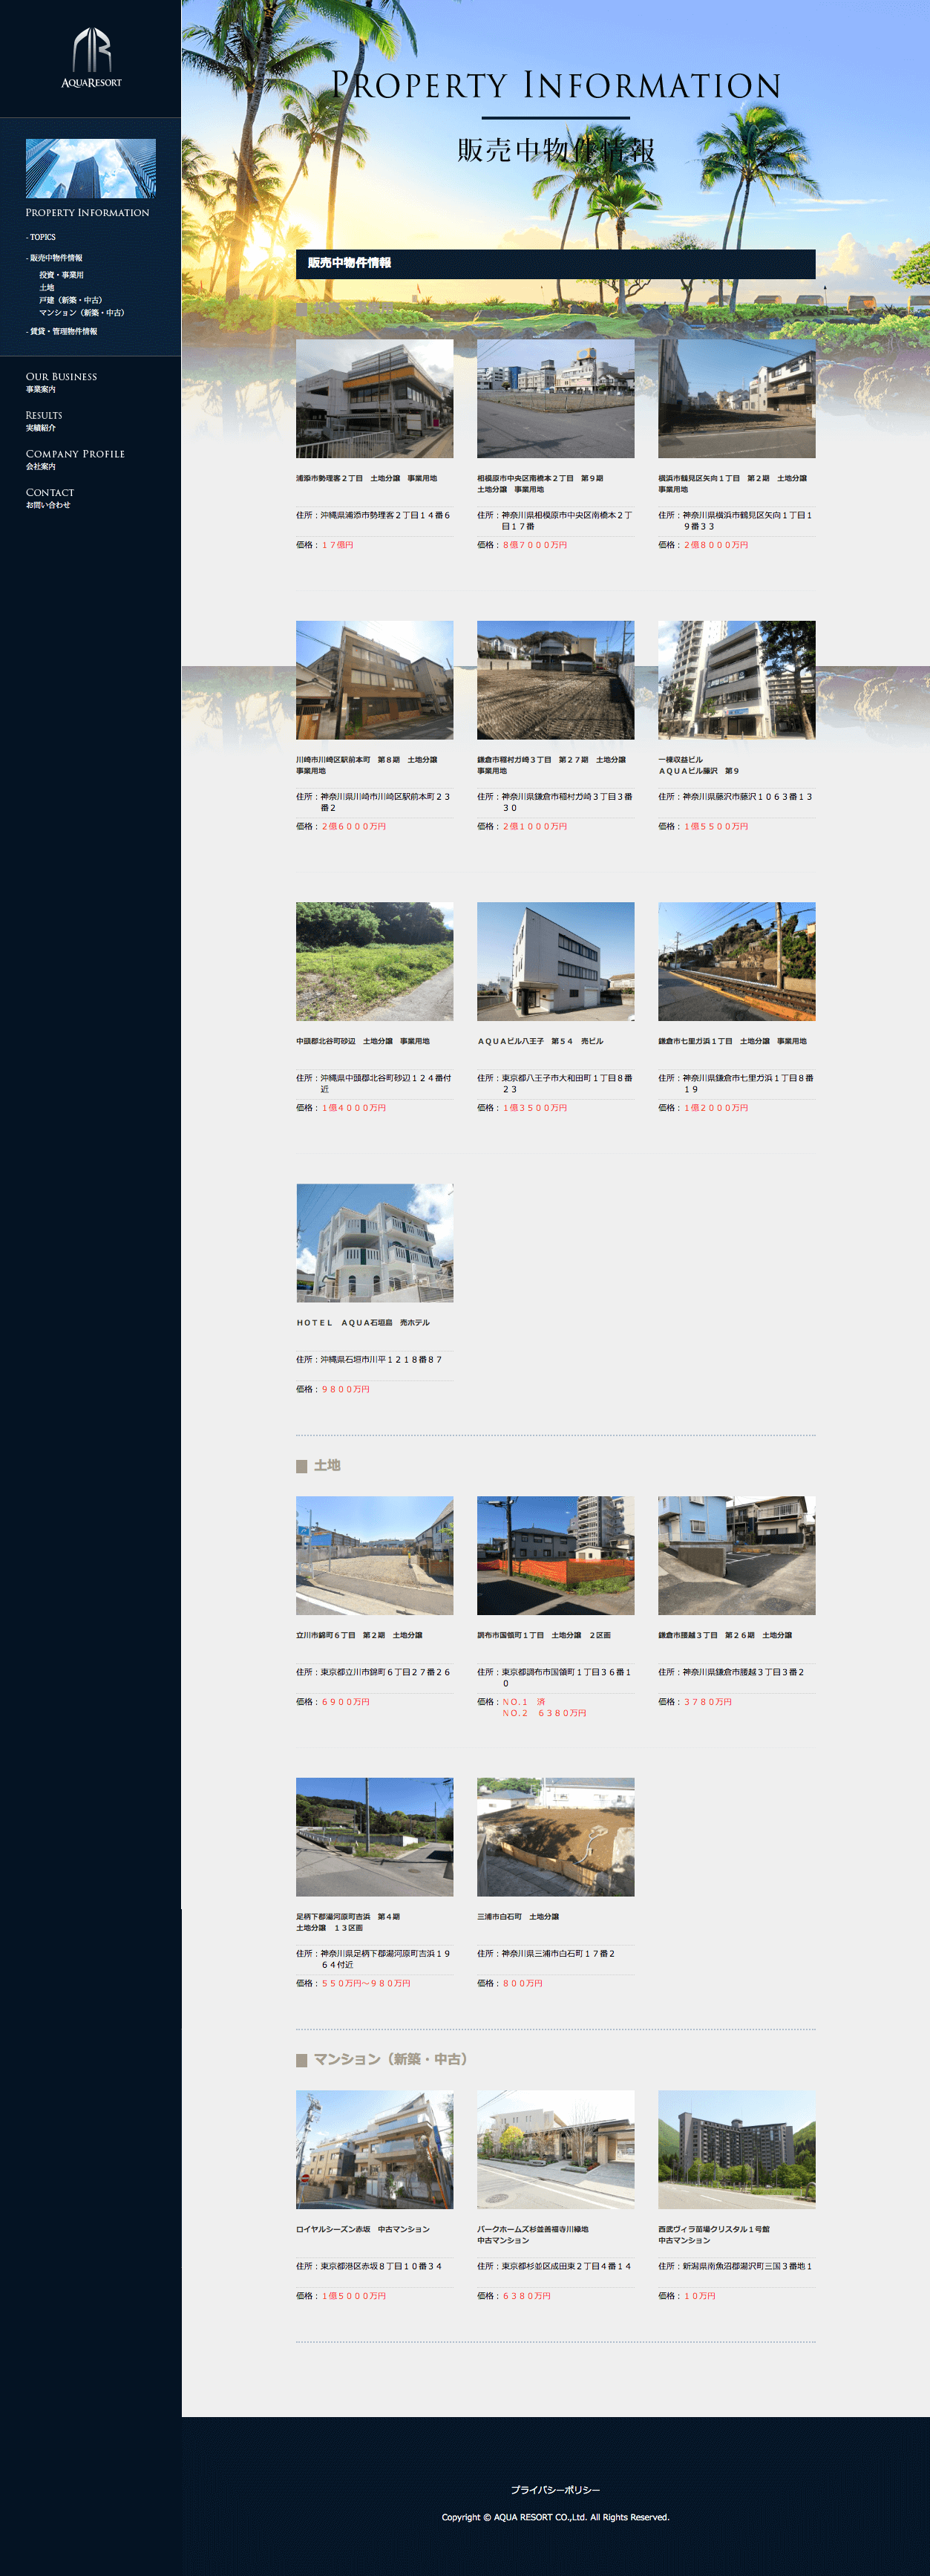Image resolution: width=930 pixels, height=2576 pixels.
Task: Open the Privacy Policy footer link
Action: click(555, 2489)
